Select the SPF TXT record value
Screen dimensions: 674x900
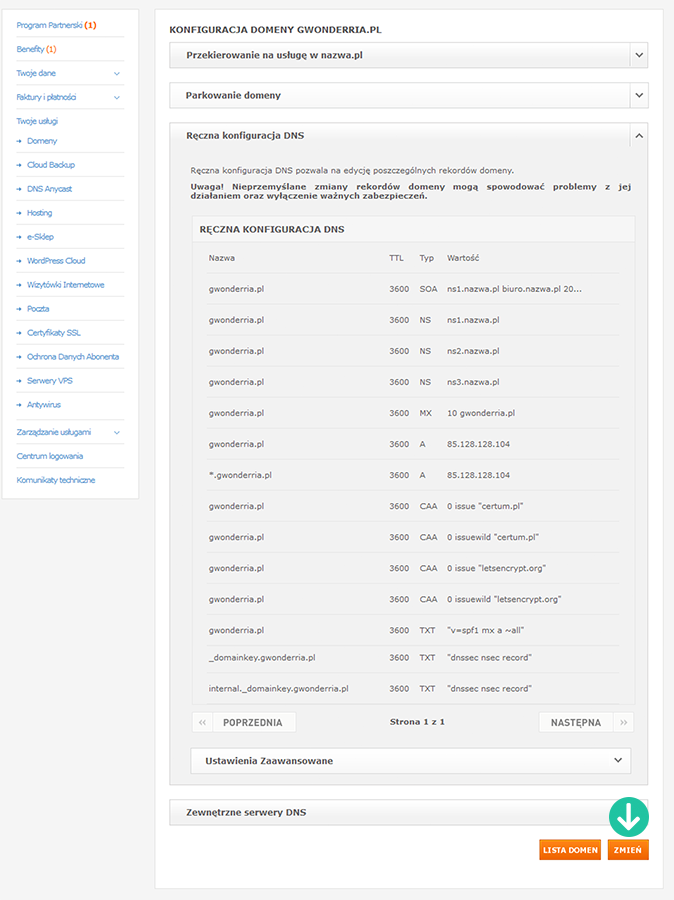tap(486, 630)
